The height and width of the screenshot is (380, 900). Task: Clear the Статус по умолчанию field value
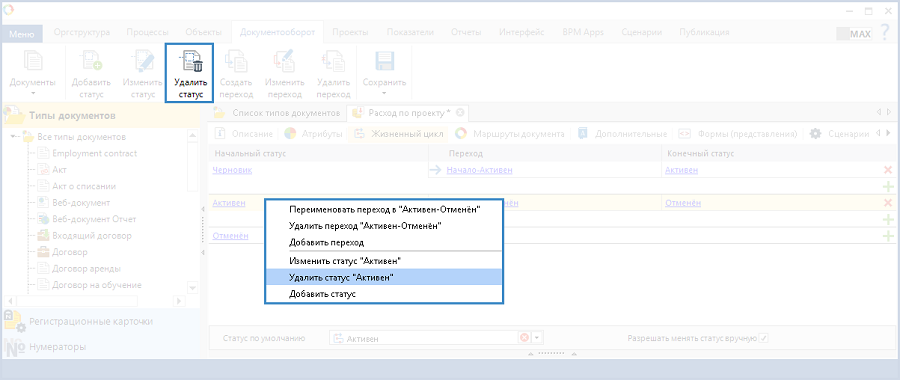[x=524, y=338]
